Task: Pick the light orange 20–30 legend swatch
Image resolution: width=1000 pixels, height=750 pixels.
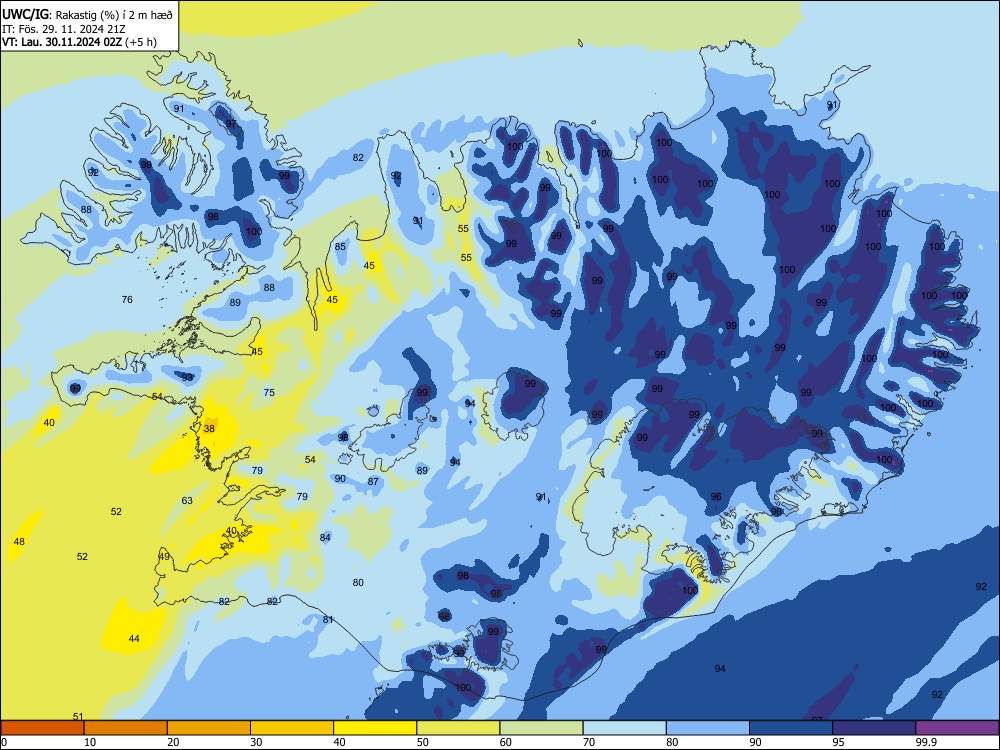Action: 209,728
